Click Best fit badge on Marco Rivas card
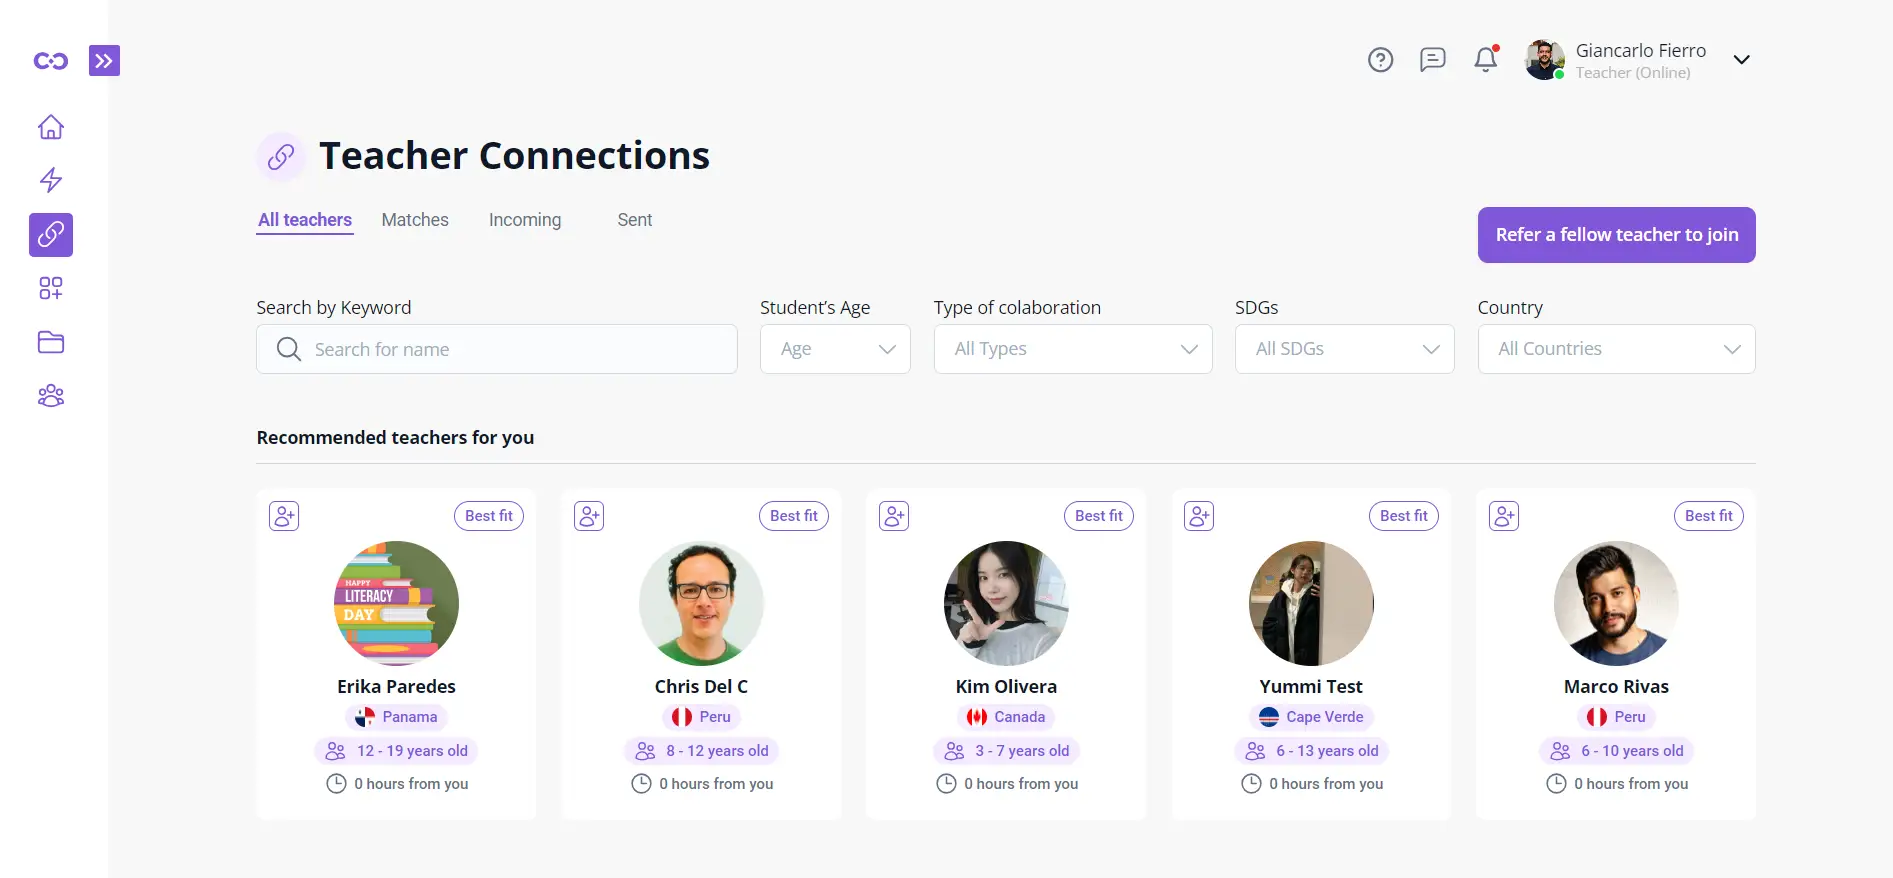This screenshot has height=878, width=1893. pyautogui.click(x=1709, y=516)
